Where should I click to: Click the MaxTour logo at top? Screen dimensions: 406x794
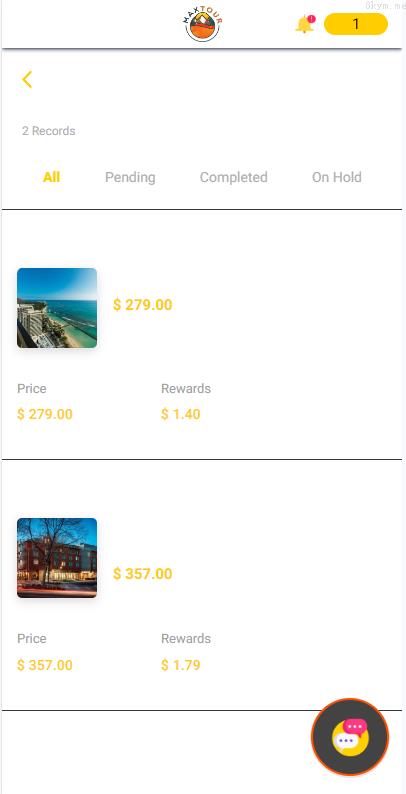coord(202,25)
